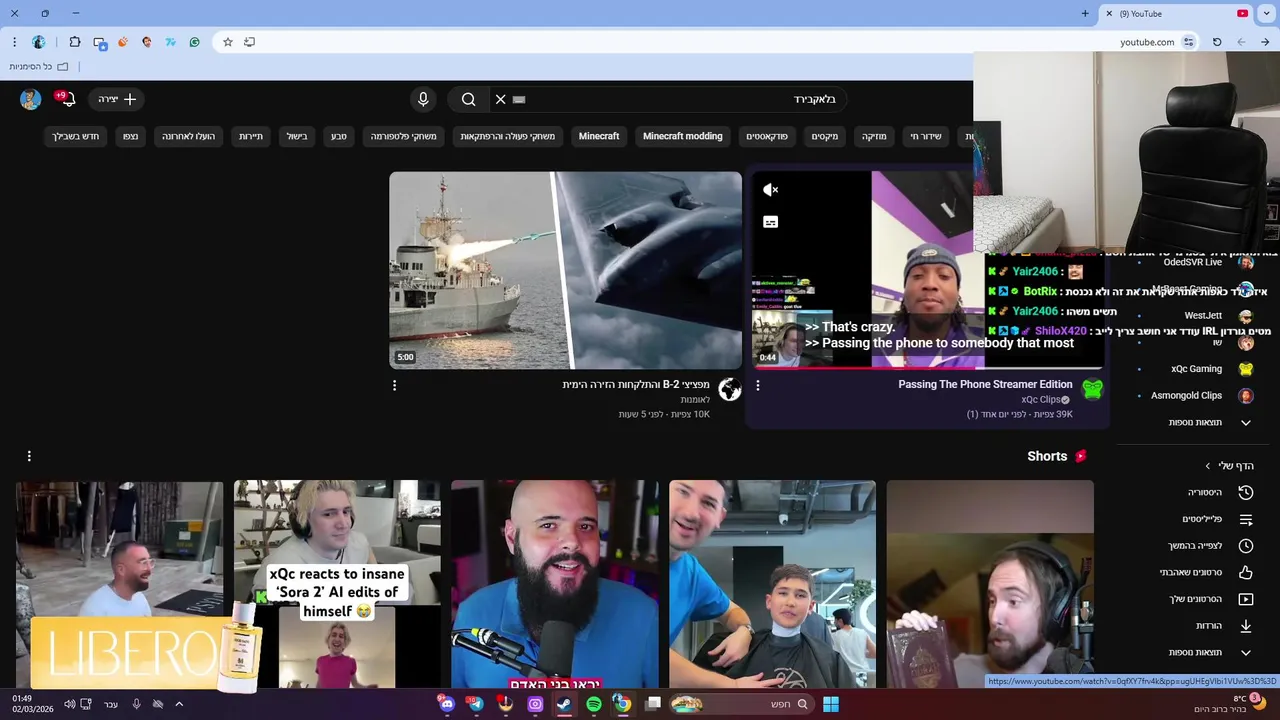Open the הורדות downloads arrow icon
1280x720 pixels.
[x=1246, y=626]
